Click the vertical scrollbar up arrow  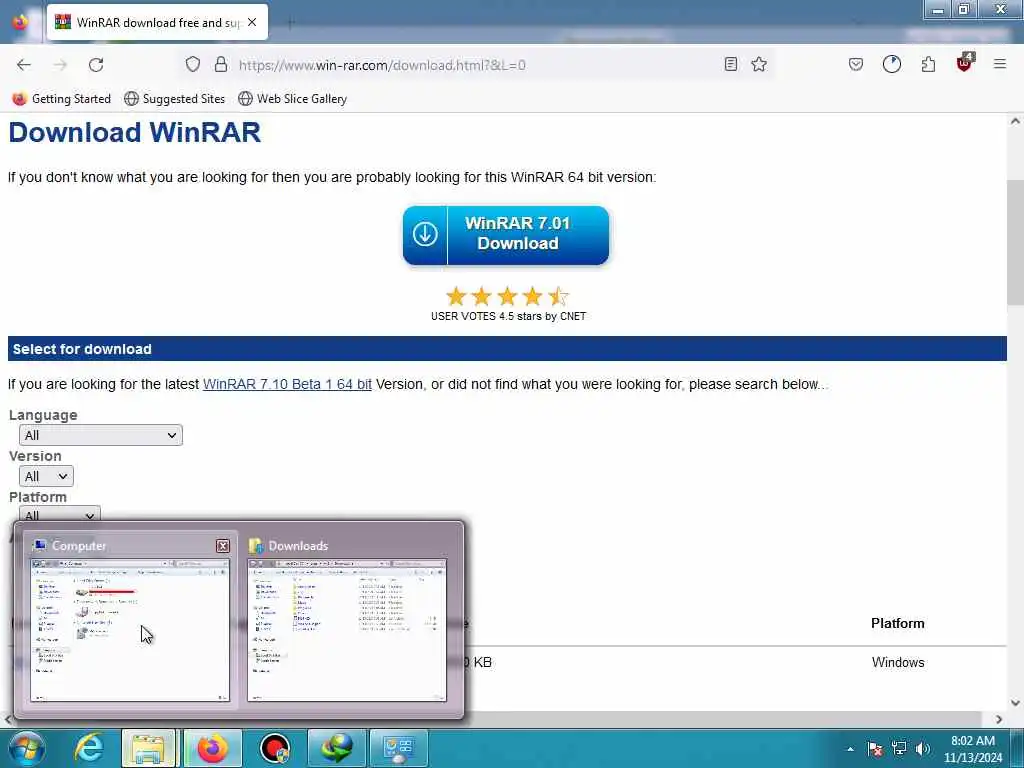[1015, 121]
